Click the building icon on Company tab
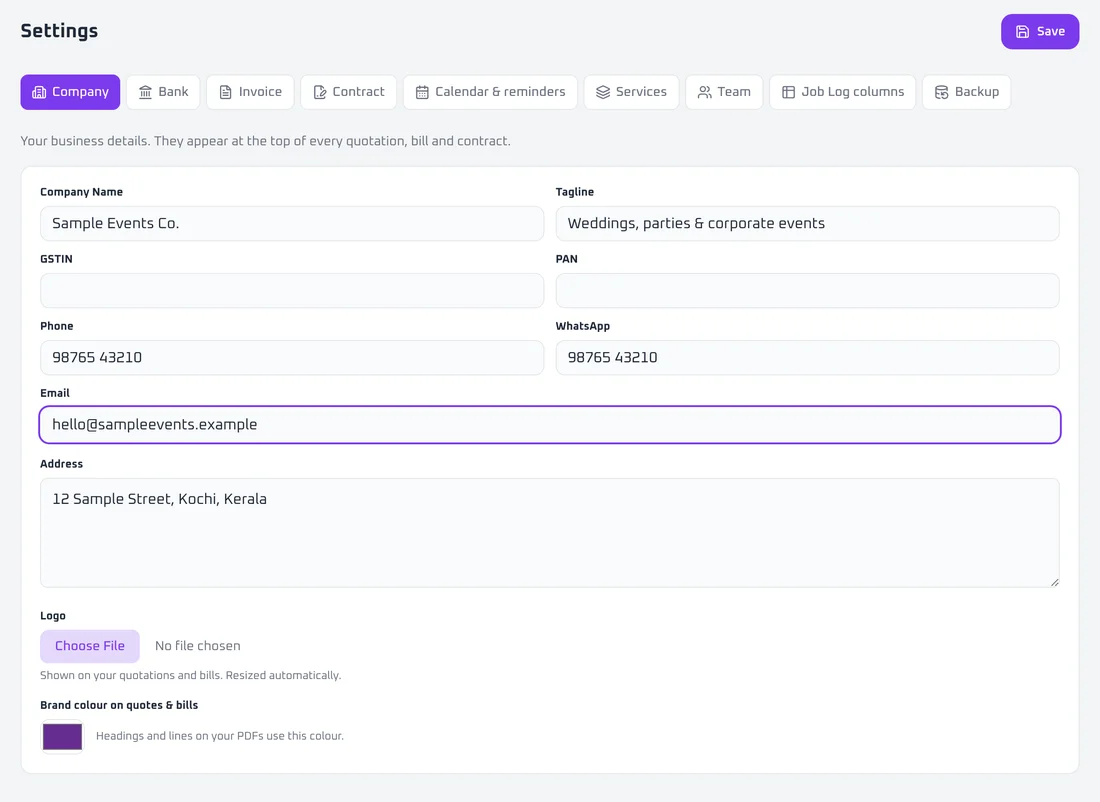Screen dimensions: 1100x802 point(39,92)
